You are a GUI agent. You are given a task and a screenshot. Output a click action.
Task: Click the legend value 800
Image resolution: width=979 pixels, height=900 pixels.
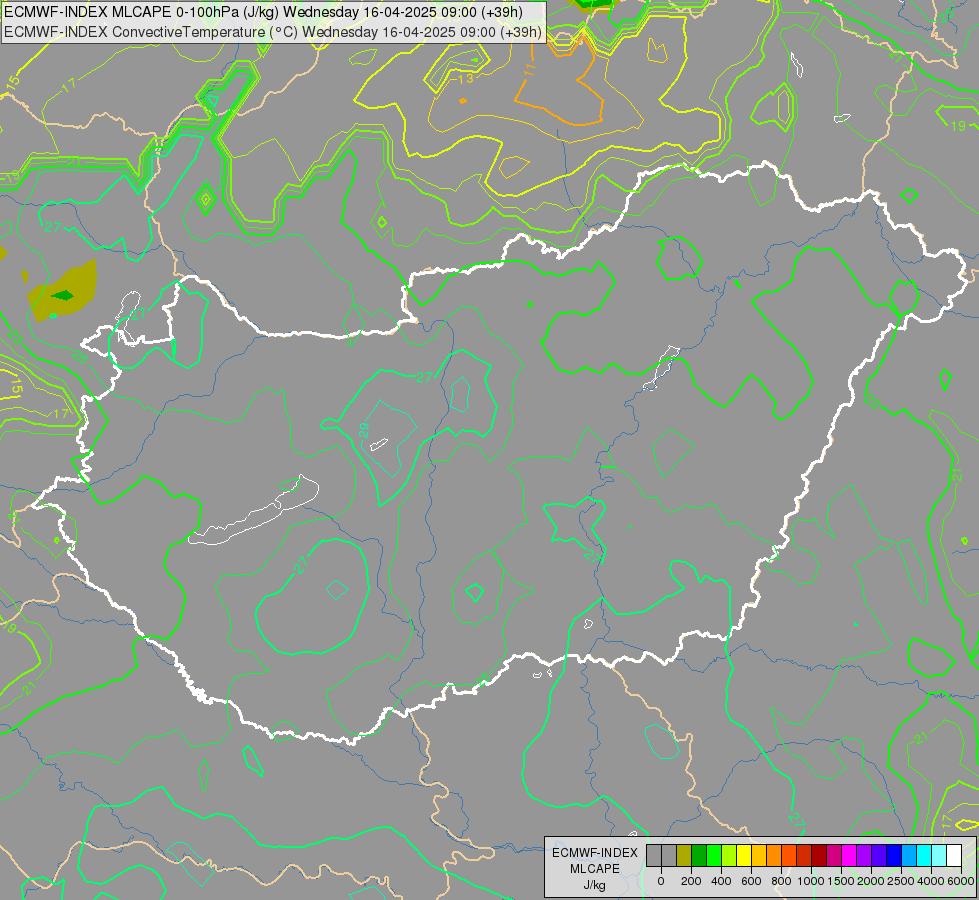pyautogui.click(x=781, y=881)
